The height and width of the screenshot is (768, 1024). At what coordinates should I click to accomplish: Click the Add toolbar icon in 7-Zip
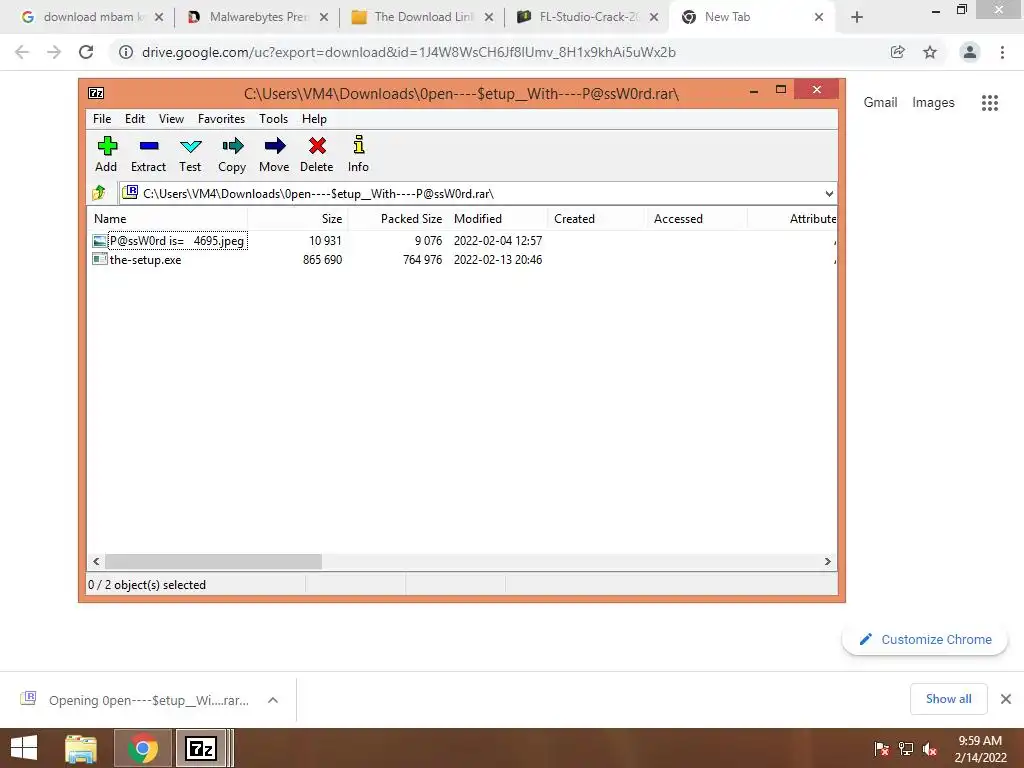106,146
